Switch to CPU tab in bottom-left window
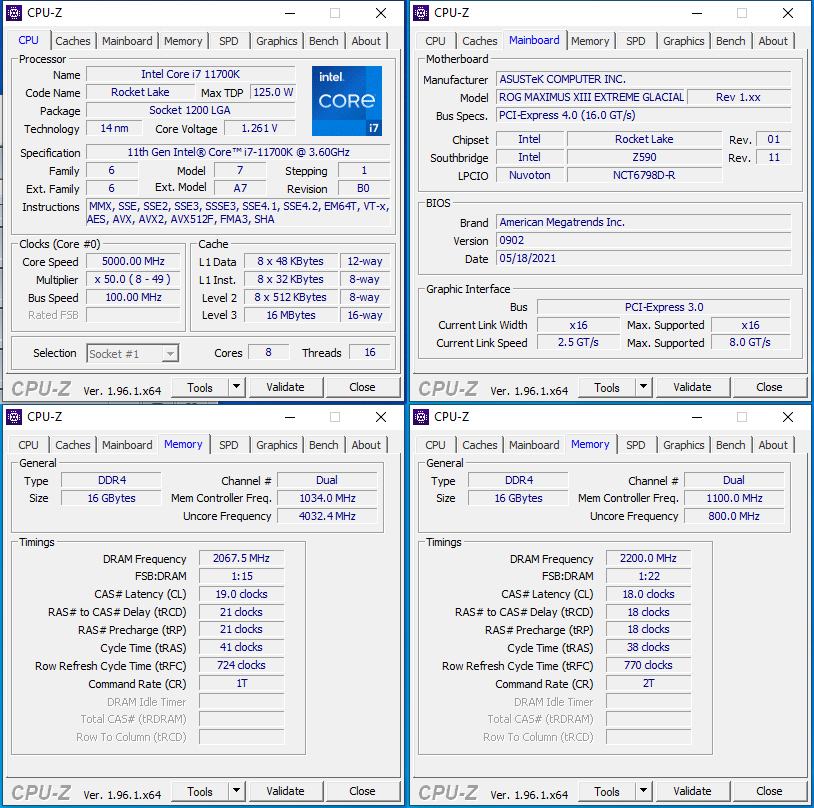The image size is (814, 808). pyautogui.click(x=28, y=445)
